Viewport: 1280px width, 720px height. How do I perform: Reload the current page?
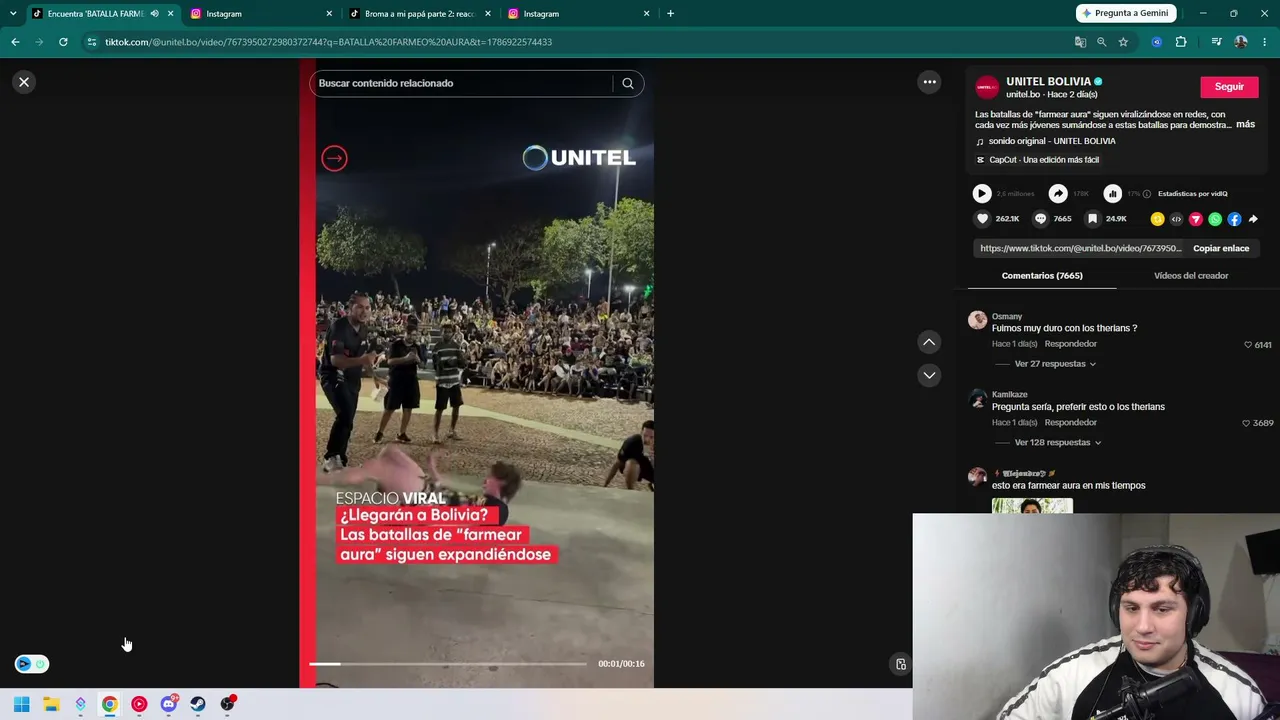tap(63, 42)
